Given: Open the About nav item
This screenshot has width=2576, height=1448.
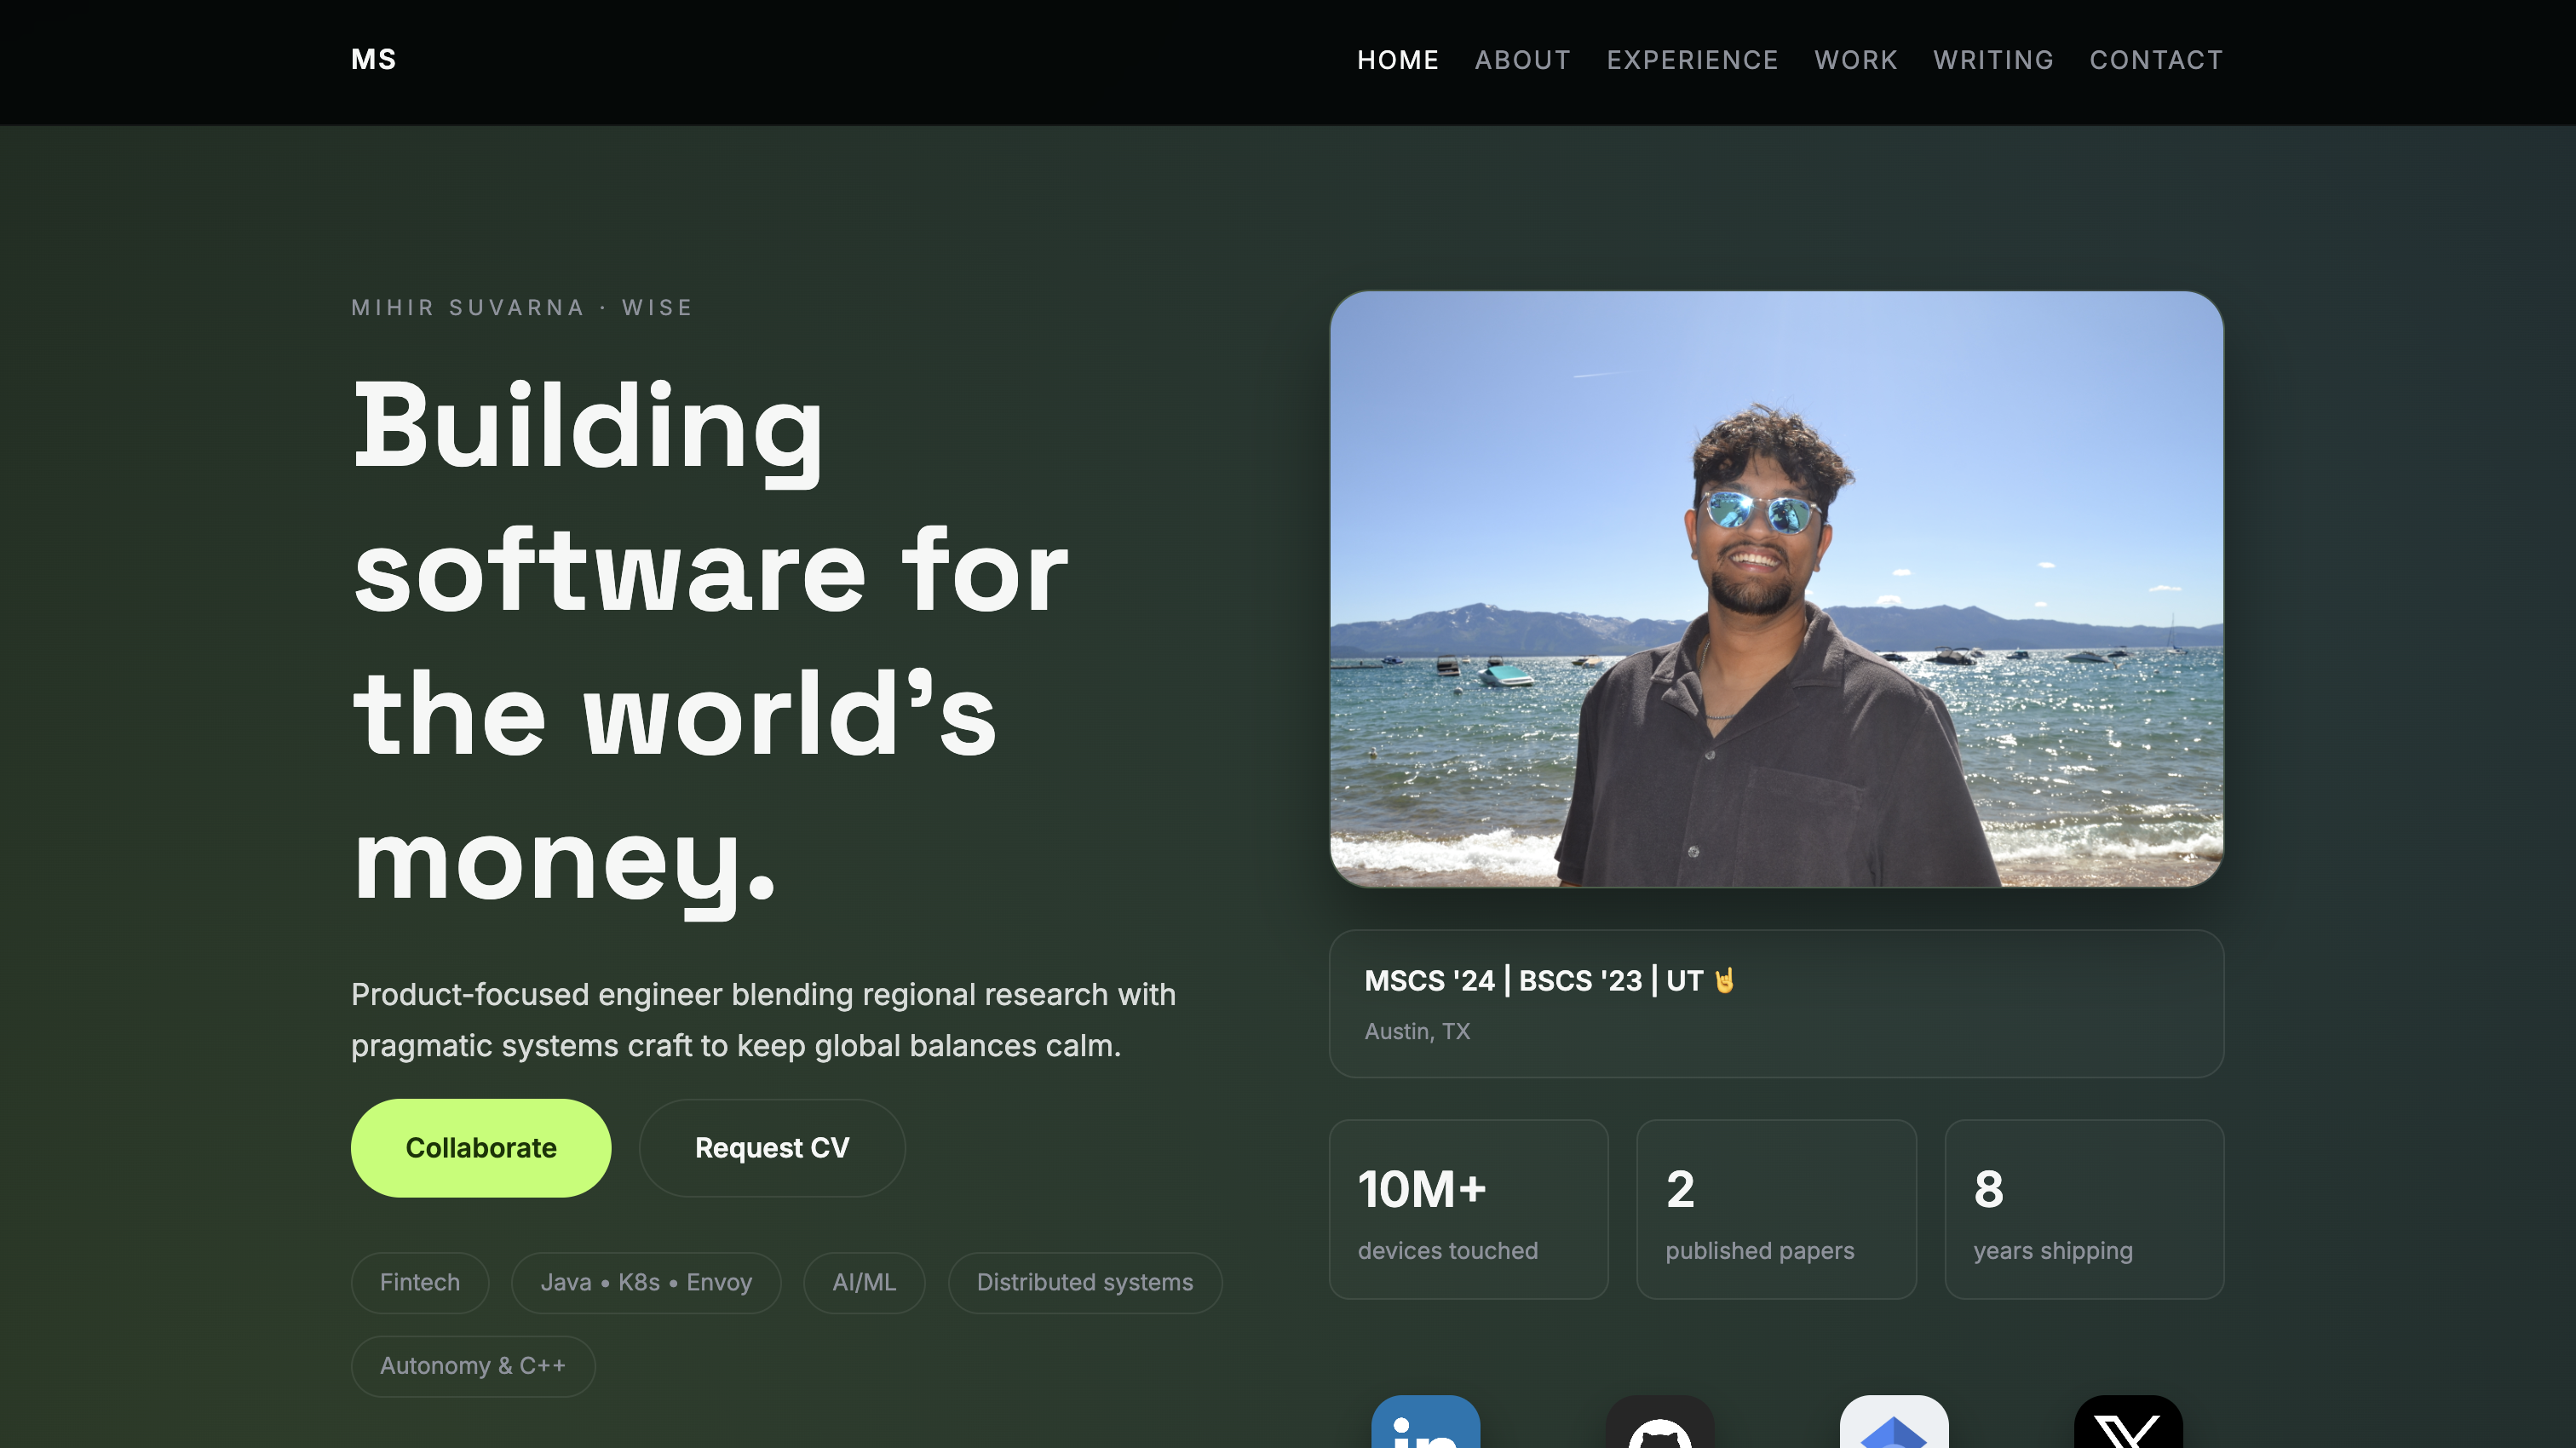Looking at the screenshot, I should click(x=1522, y=60).
